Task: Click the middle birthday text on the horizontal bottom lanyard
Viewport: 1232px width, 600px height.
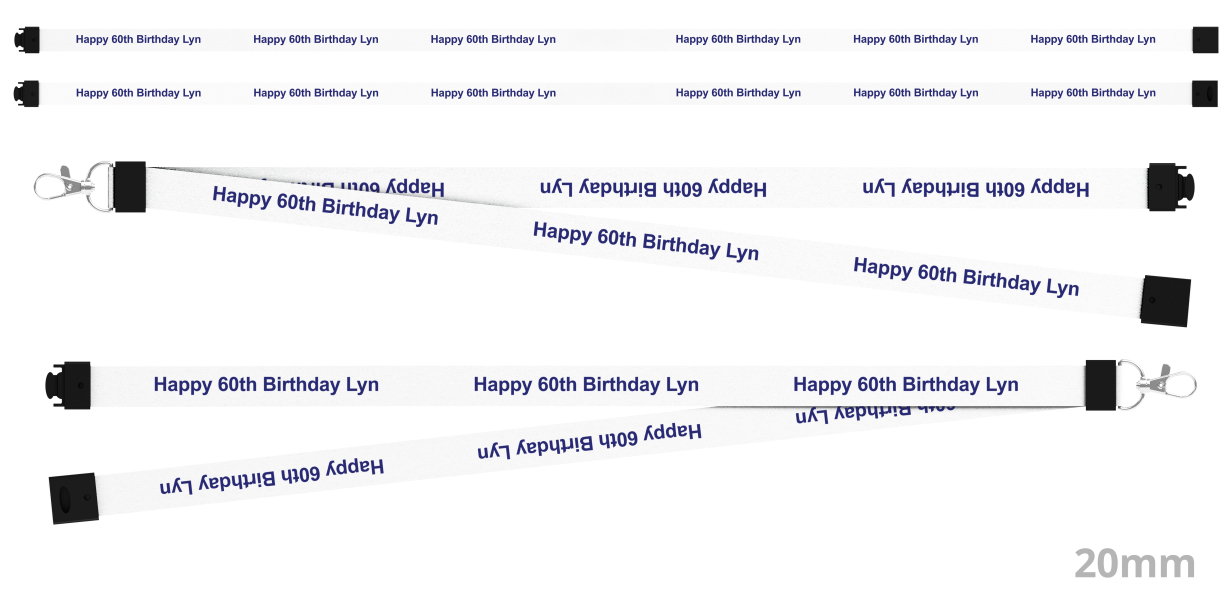Action: click(x=586, y=385)
